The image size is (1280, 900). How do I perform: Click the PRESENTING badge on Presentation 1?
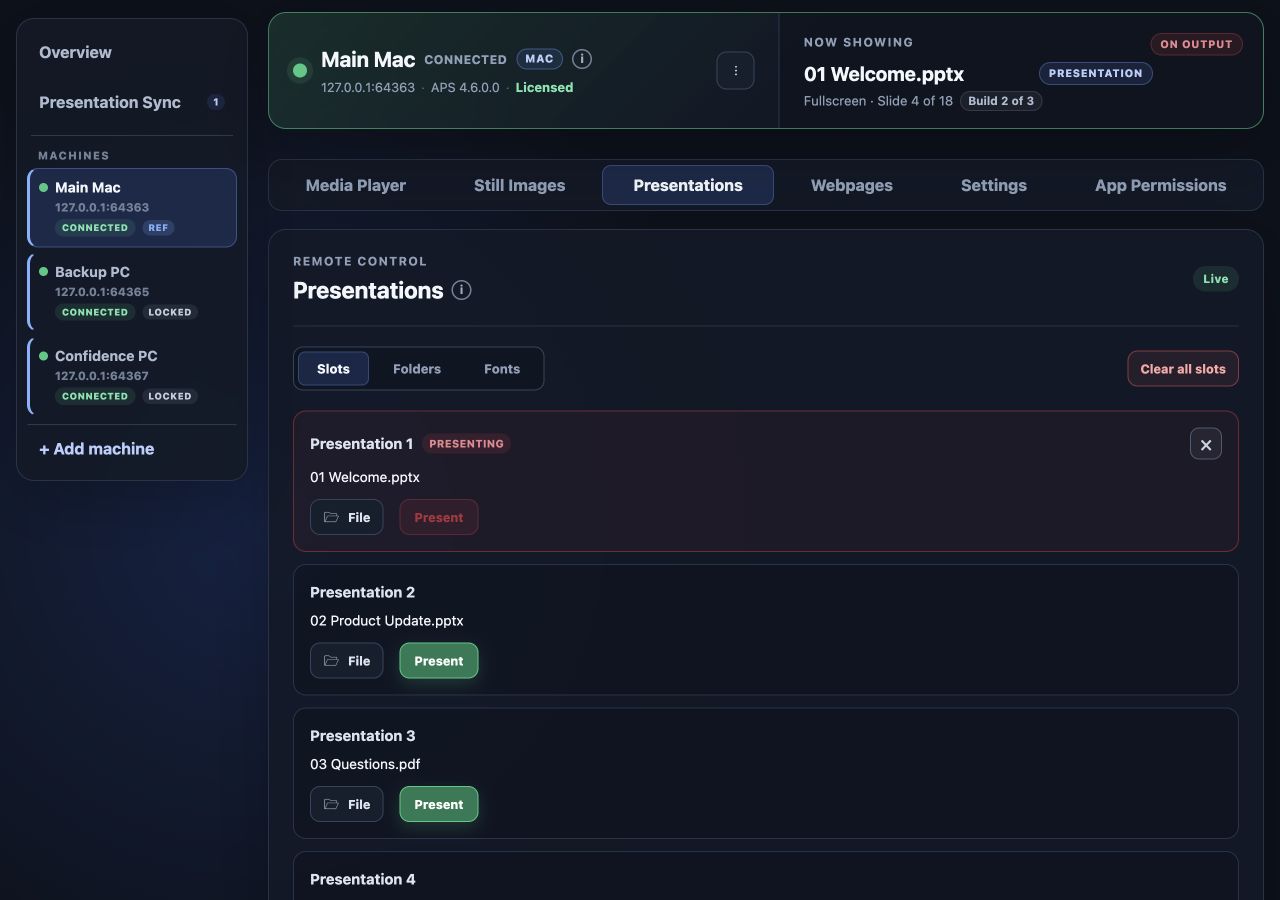466,444
